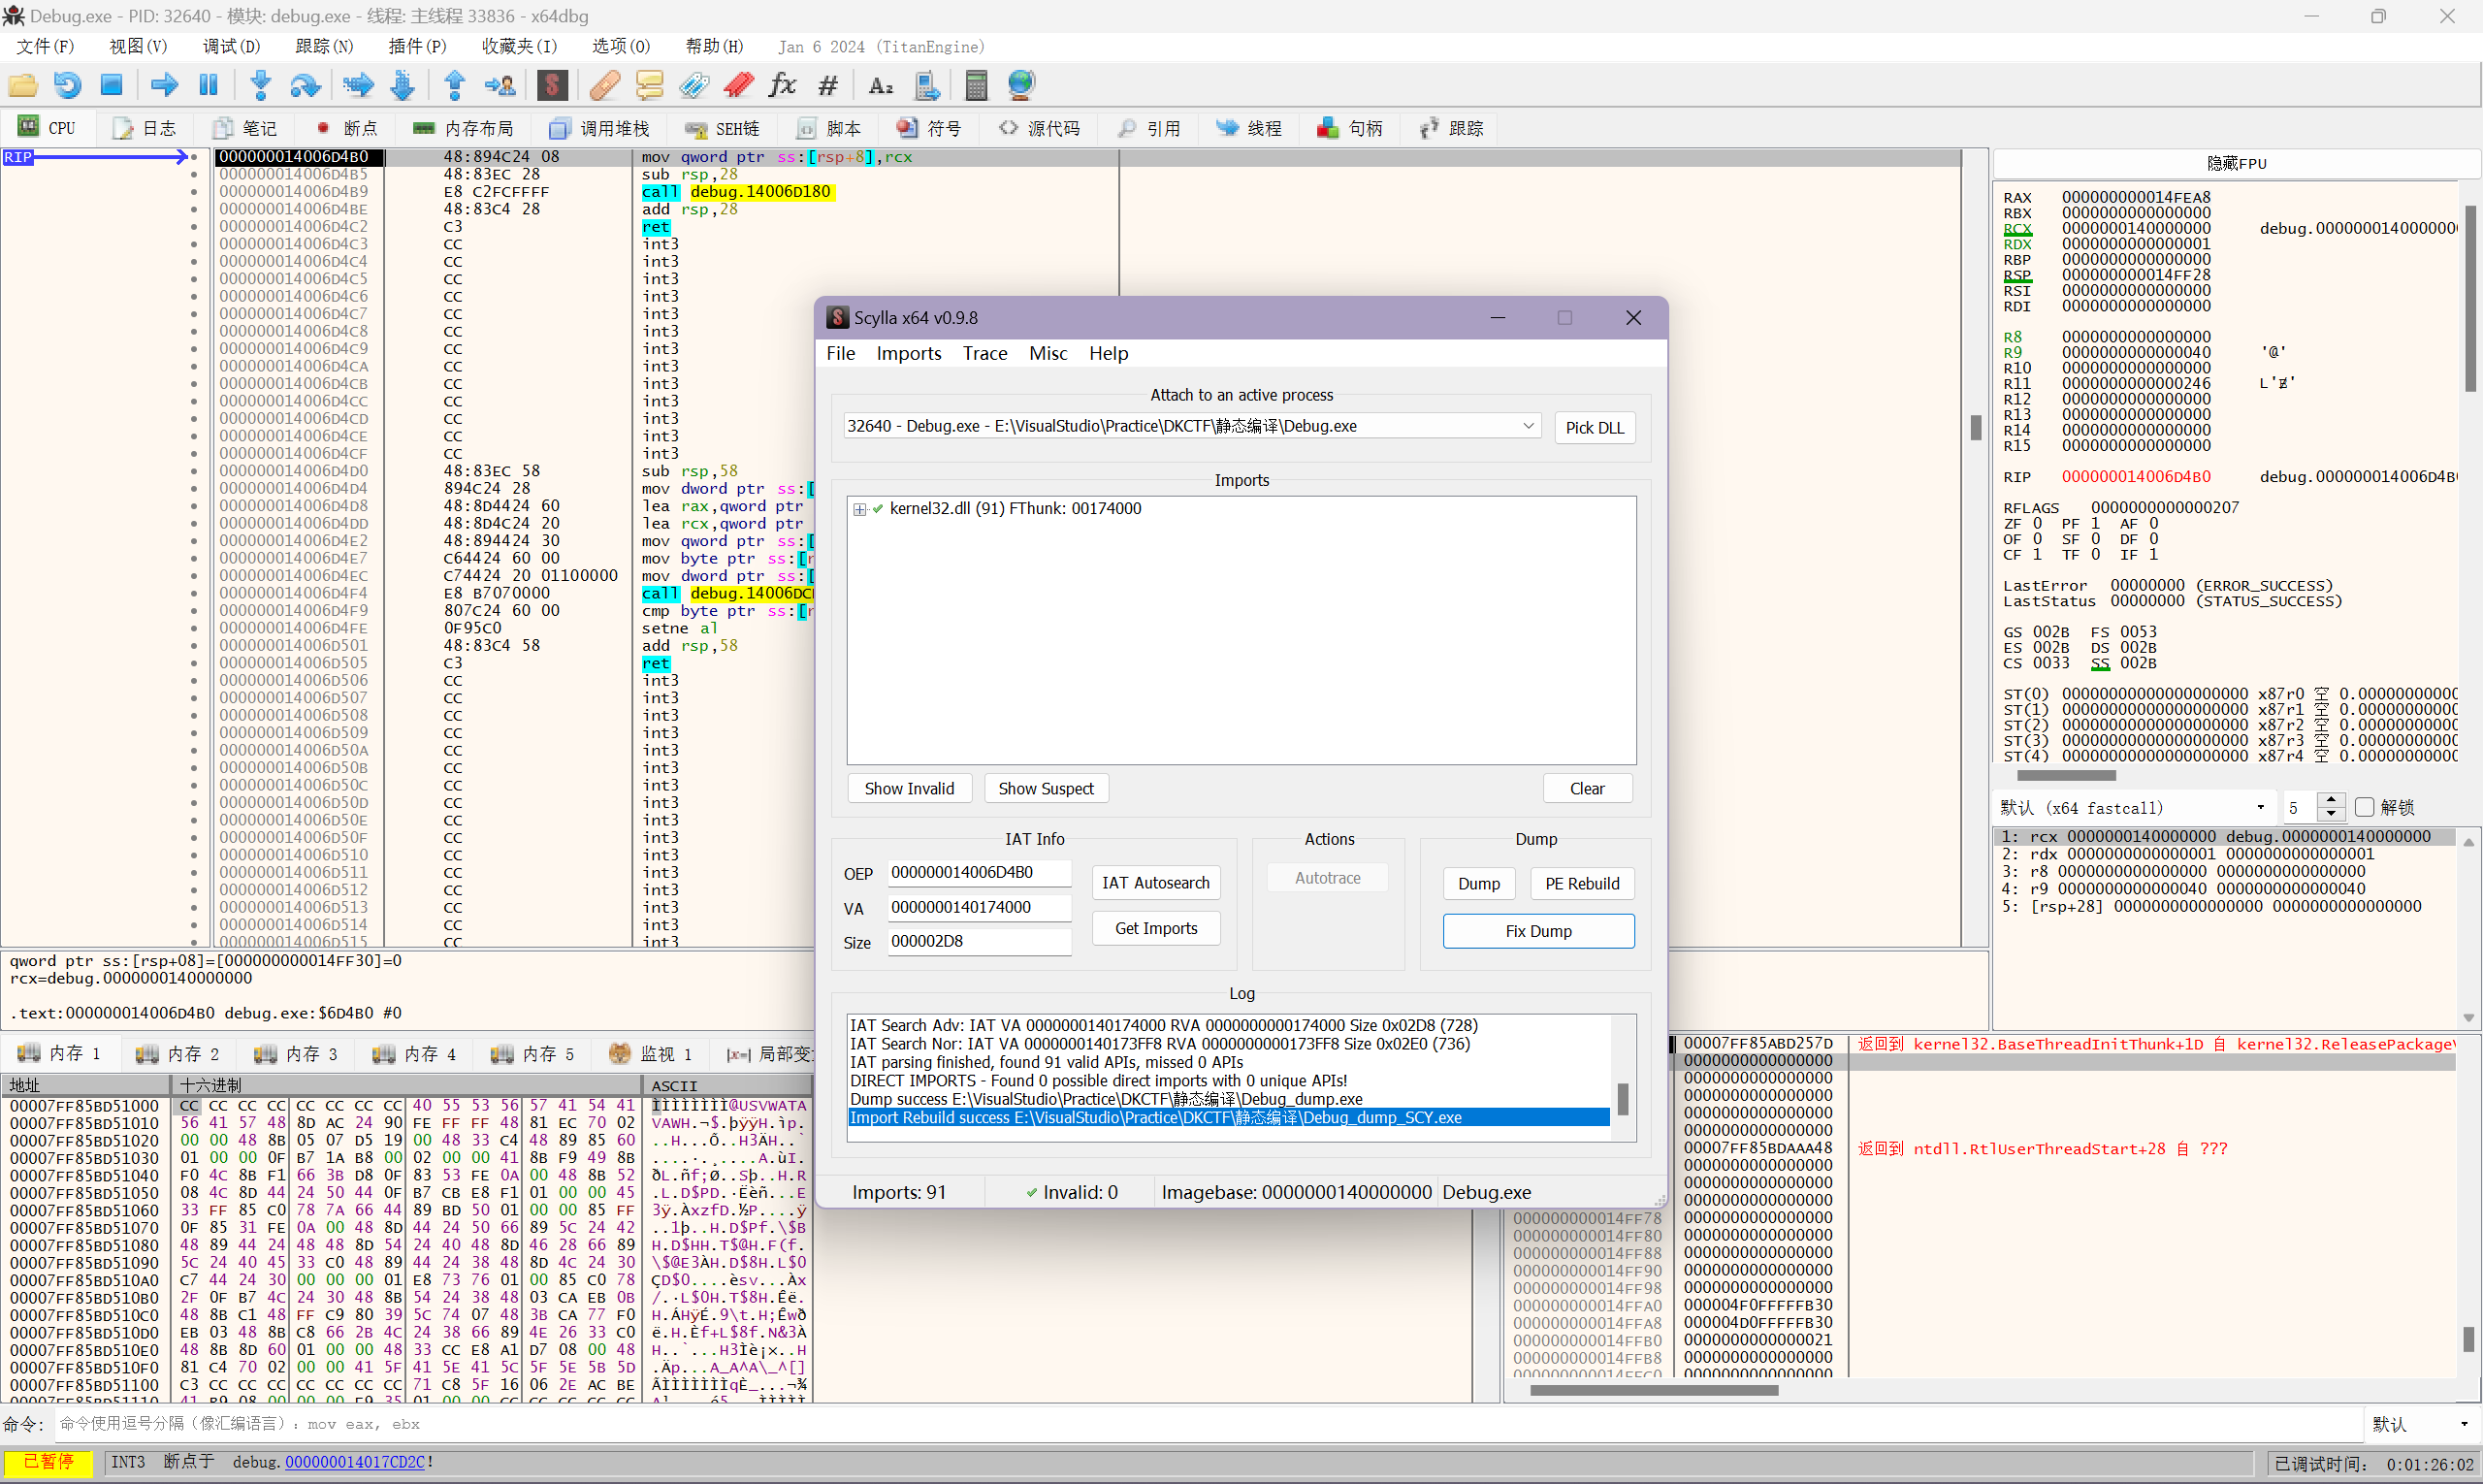The height and width of the screenshot is (1484, 2483).
Task: Pause execution with the pause icon
Action: pos(208,85)
